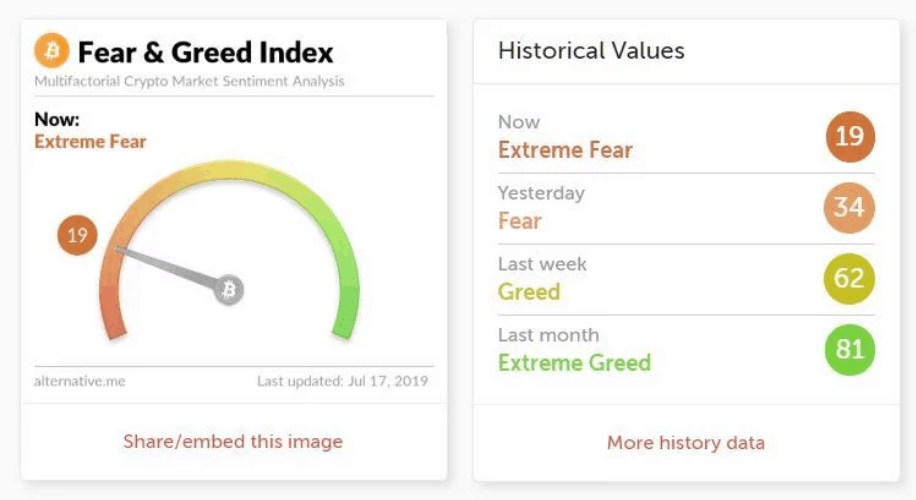This screenshot has height=500, width=916.
Task: Click the Yesterday value 34 circle
Action: pos(849,207)
